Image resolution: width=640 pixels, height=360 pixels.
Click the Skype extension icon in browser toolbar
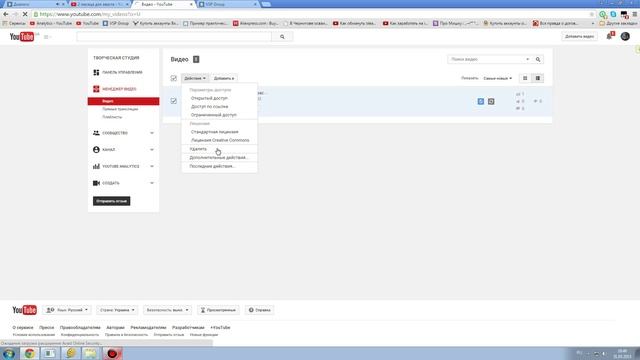point(613,14)
